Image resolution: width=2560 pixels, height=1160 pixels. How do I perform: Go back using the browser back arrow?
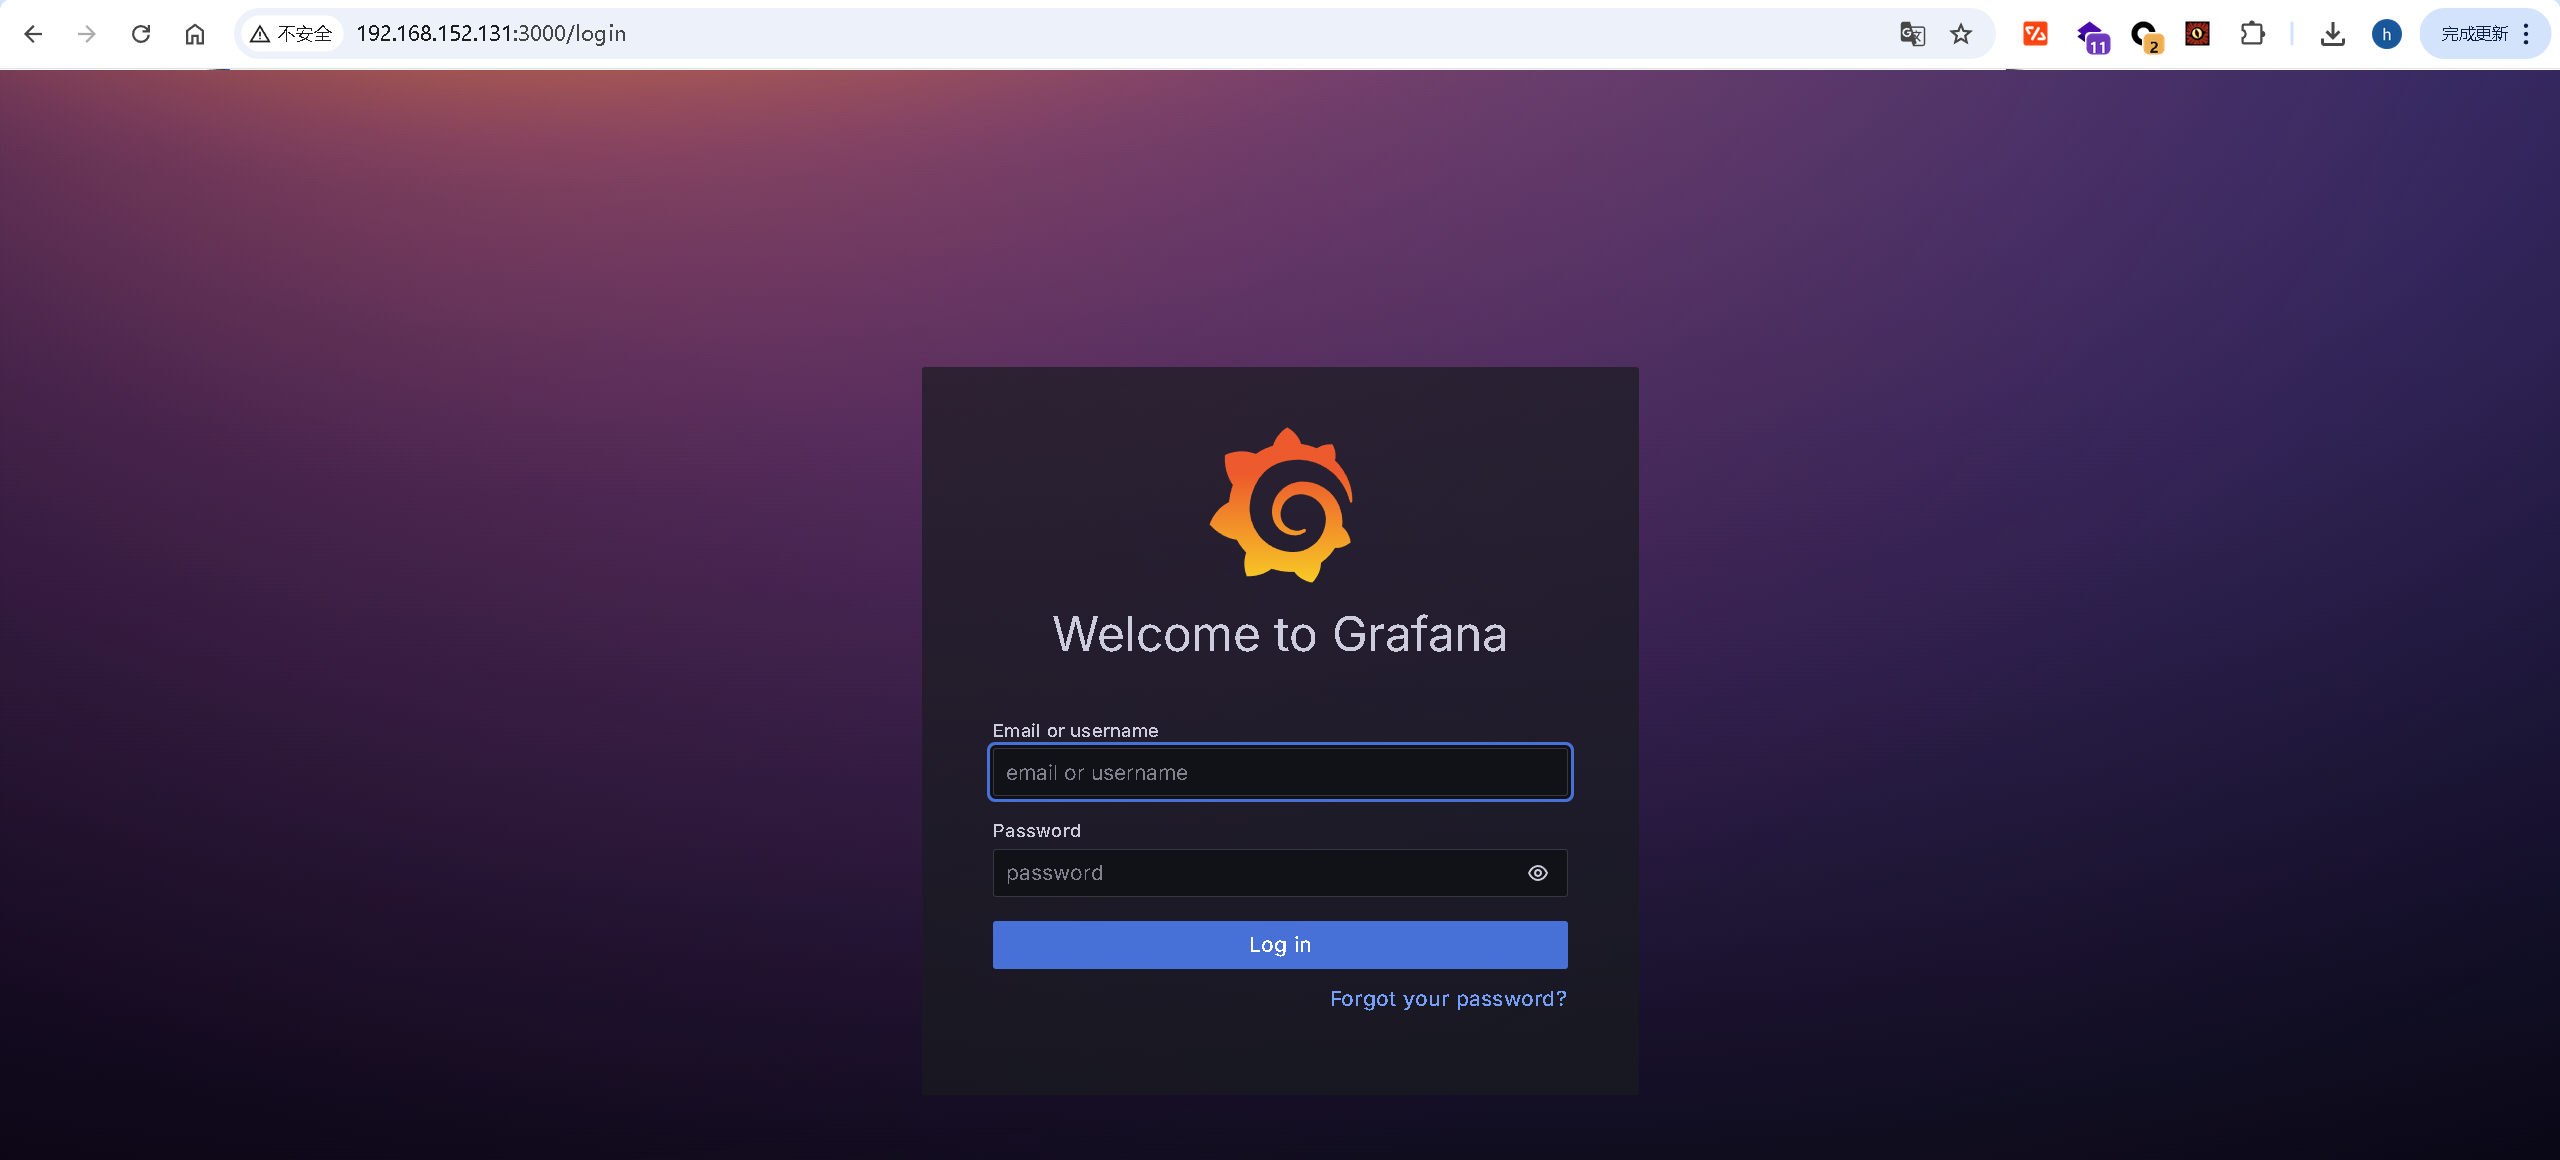pos(33,34)
